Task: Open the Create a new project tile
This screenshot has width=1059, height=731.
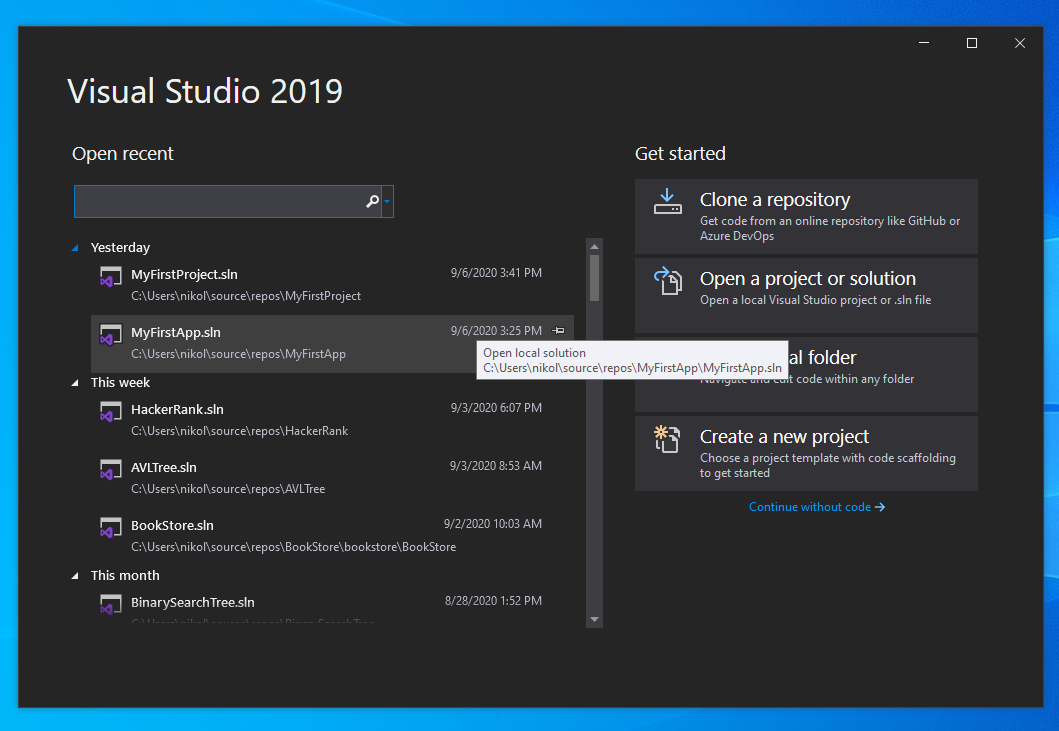Action: click(x=806, y=453)
